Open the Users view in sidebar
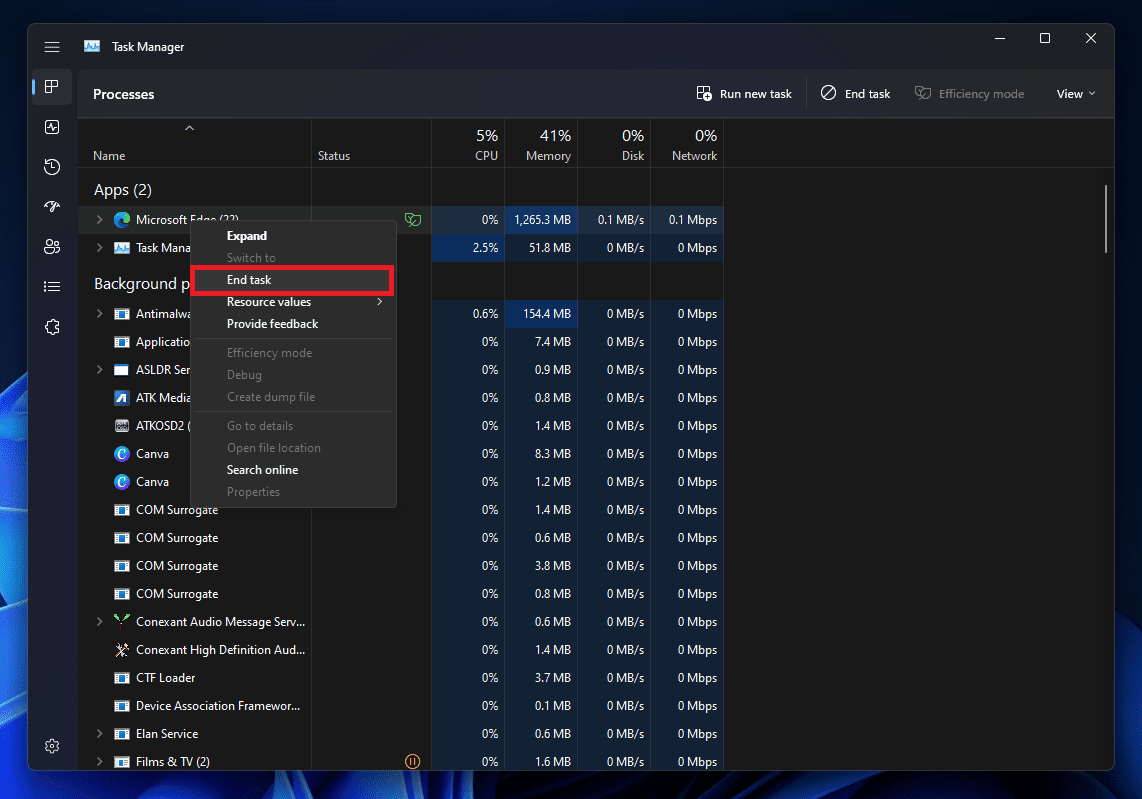 [x=51, y=247]
